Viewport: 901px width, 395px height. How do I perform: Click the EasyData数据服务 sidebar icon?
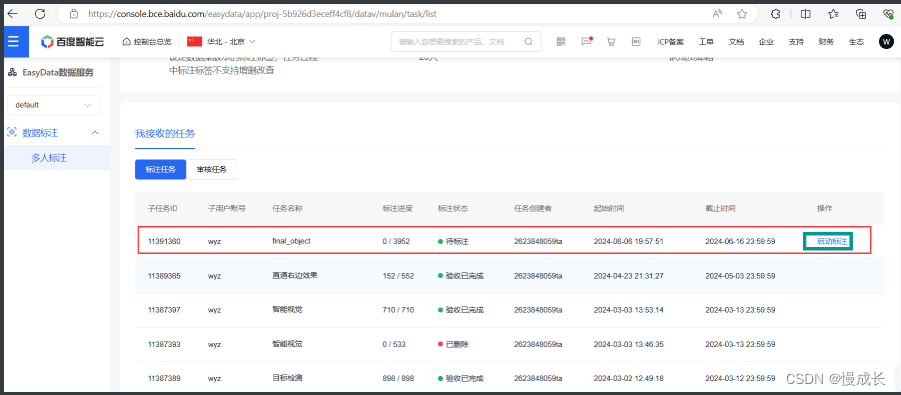click(x=12, y=72)
